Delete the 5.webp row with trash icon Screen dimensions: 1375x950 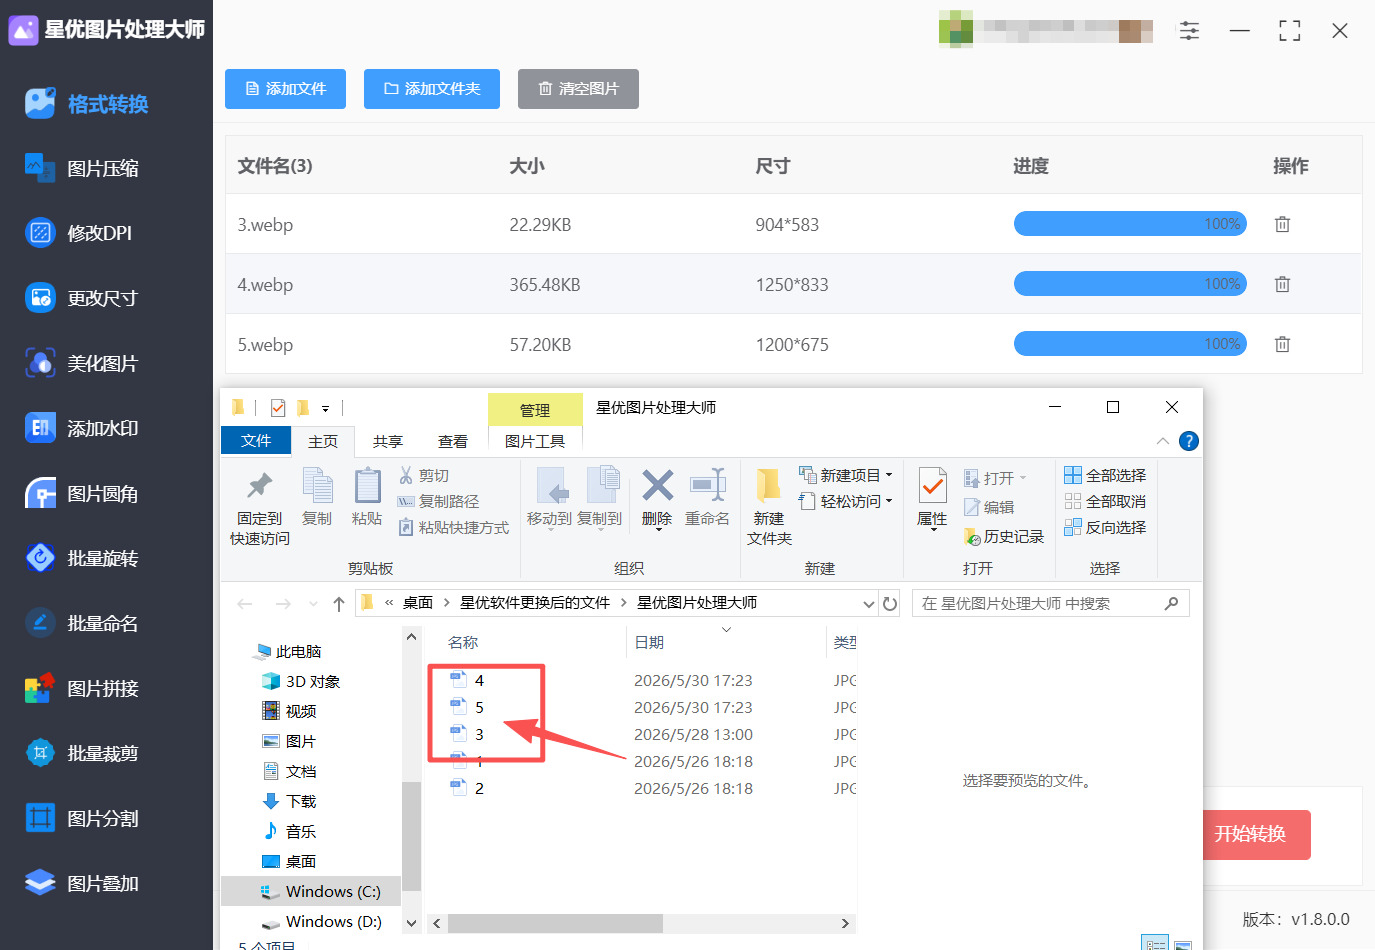[1282, 344]
